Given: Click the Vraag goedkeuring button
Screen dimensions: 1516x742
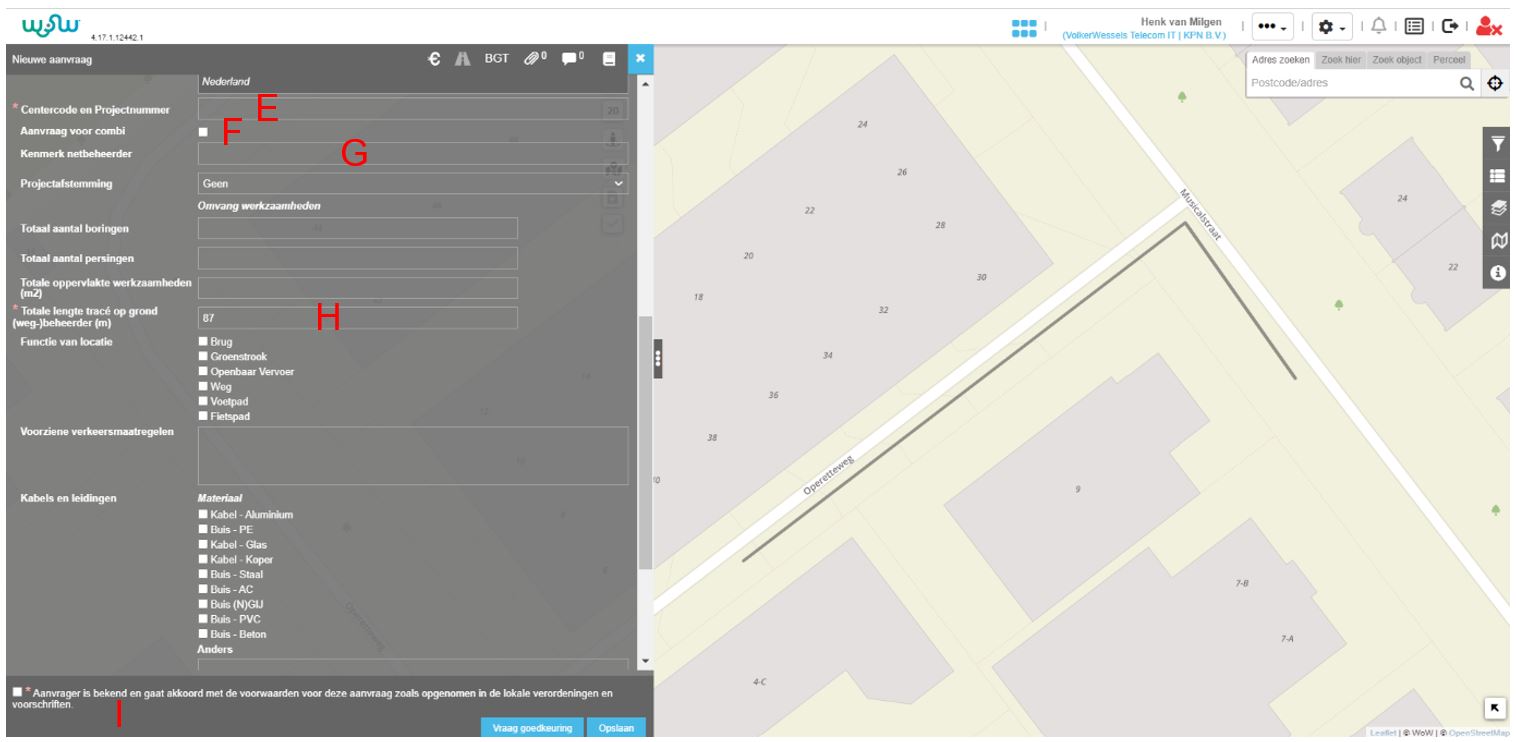Looking at the screenshot, I should (531, 728).
